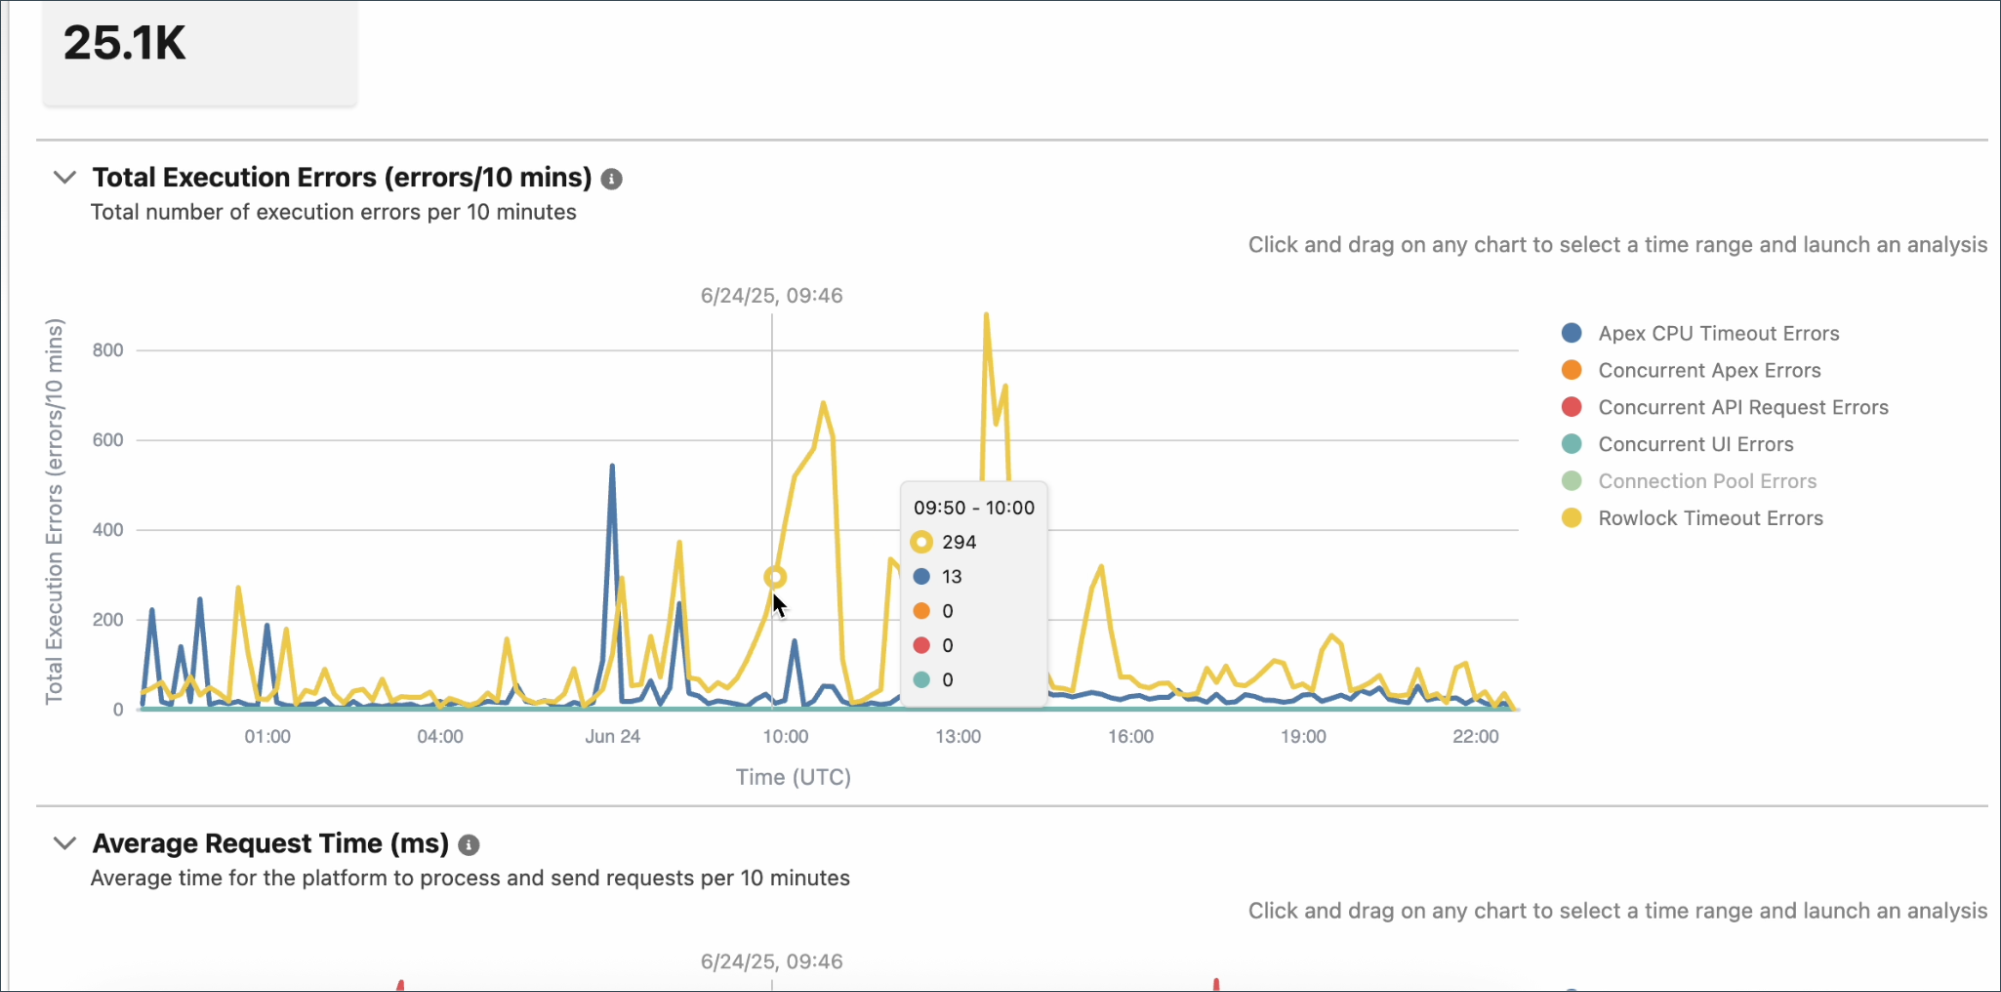Click the tooltip header 09:50 - 10:00
This screenshot has height=992, width=2001.
[972, 508]
